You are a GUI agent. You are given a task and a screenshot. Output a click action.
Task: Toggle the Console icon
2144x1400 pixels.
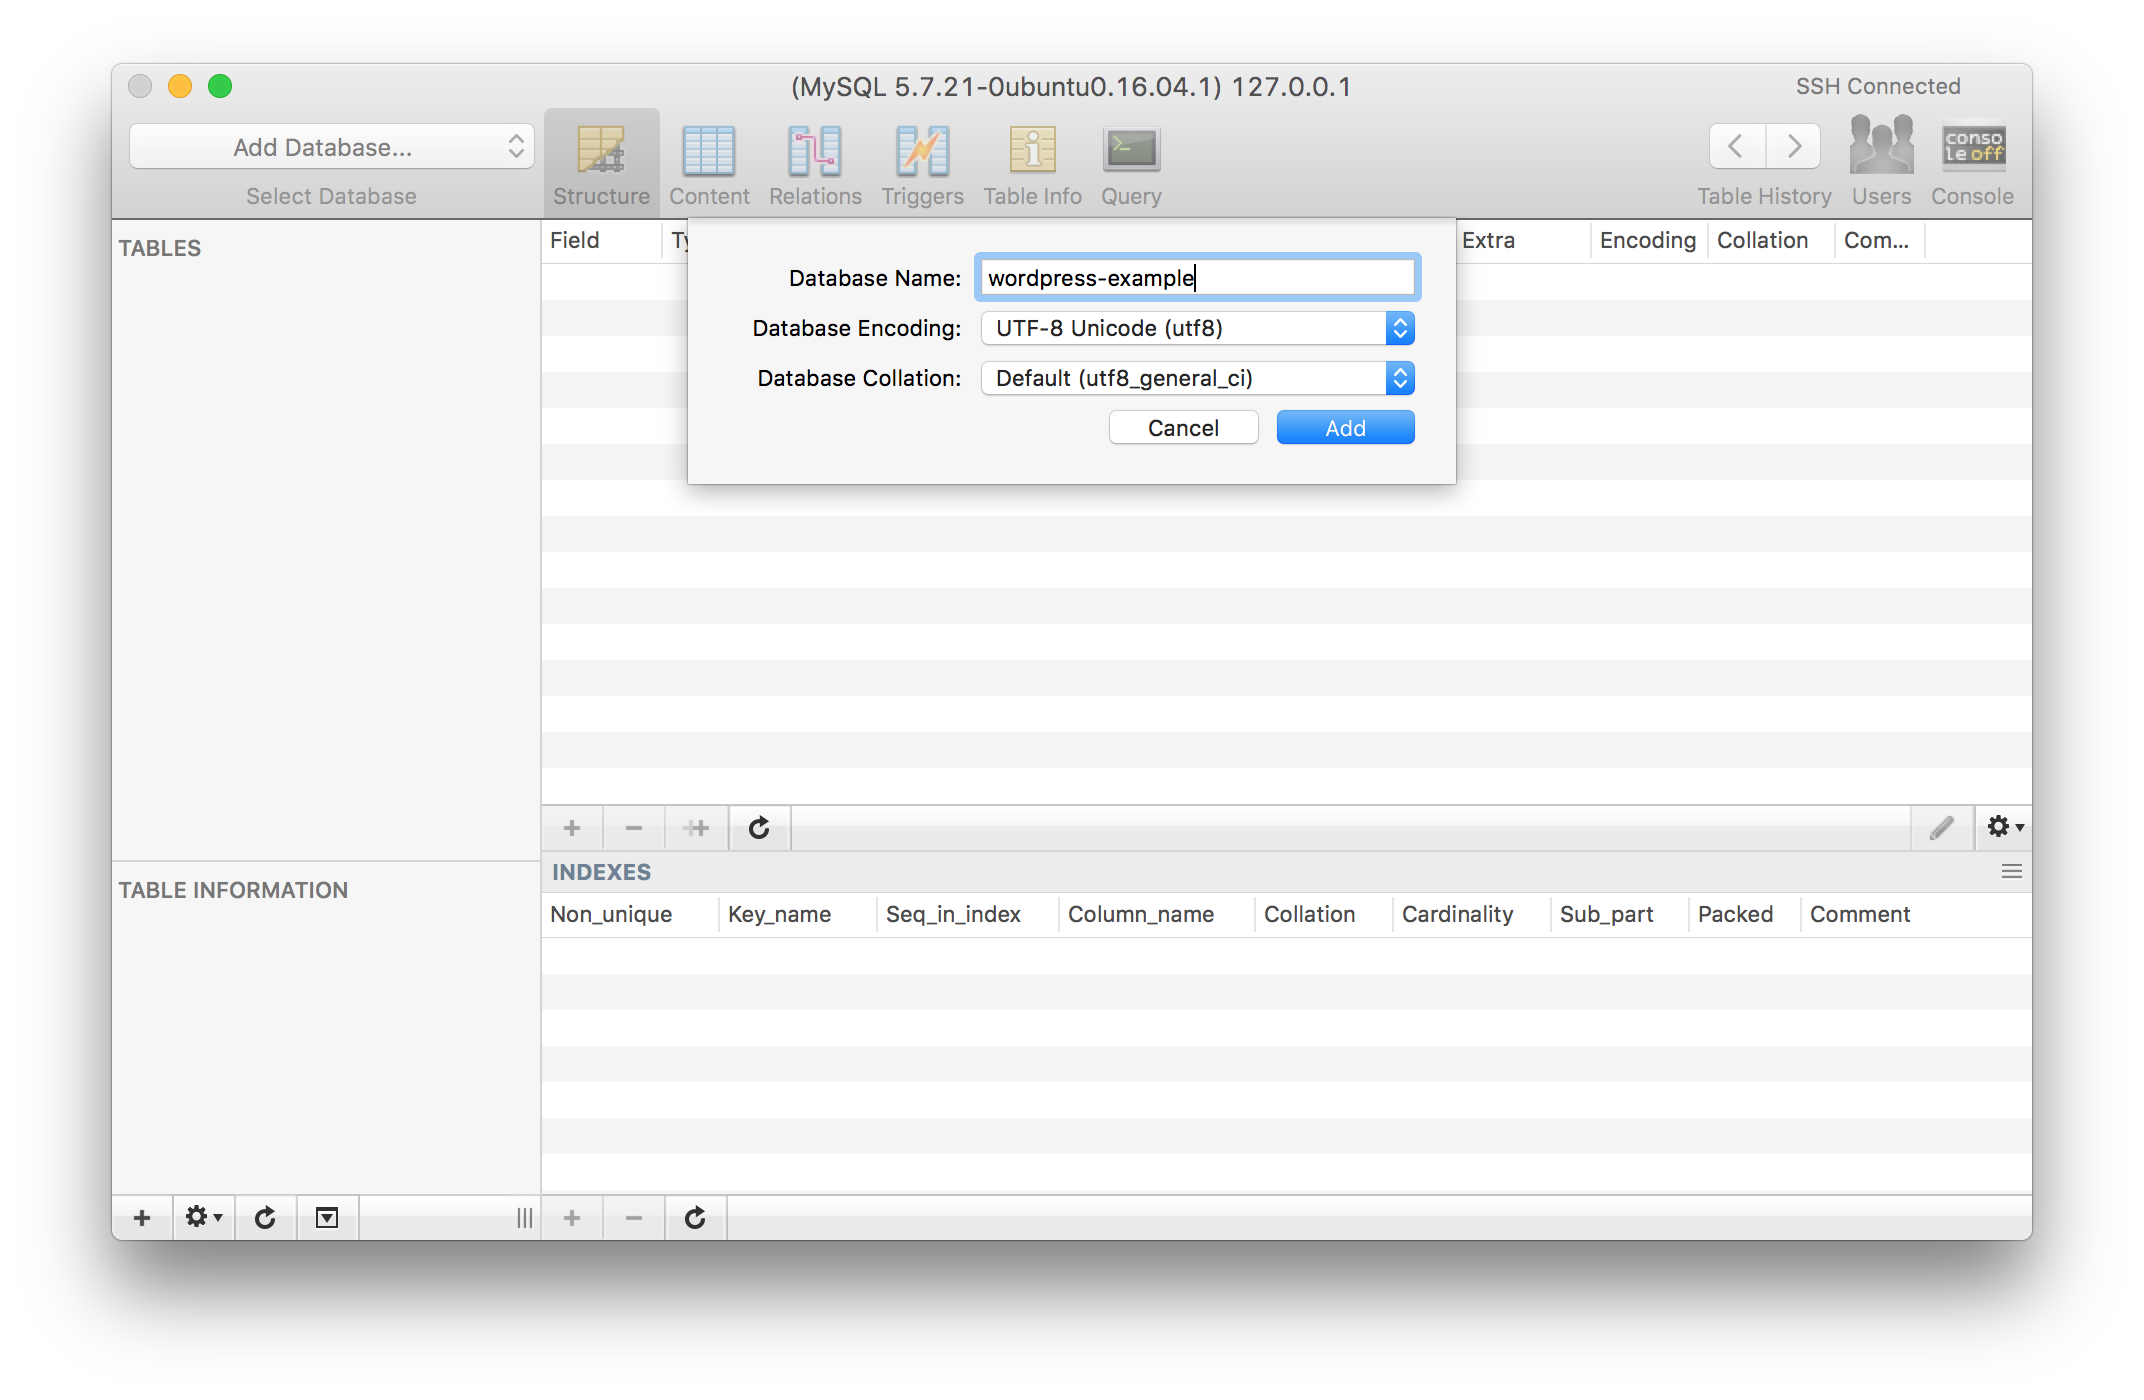click(x=1972, y=147)
